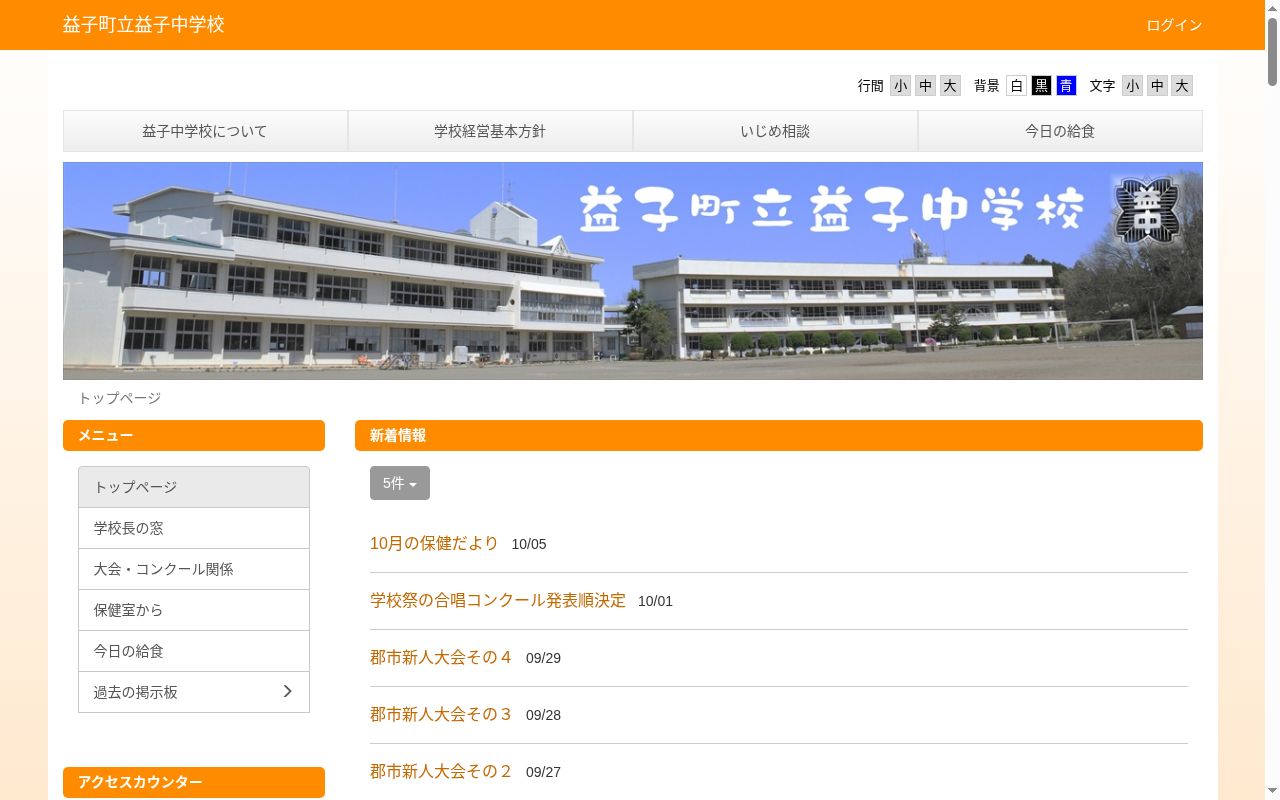The image size is (1280, 800).
Task: Click the 10/05 date text
Action: point(529,544)
